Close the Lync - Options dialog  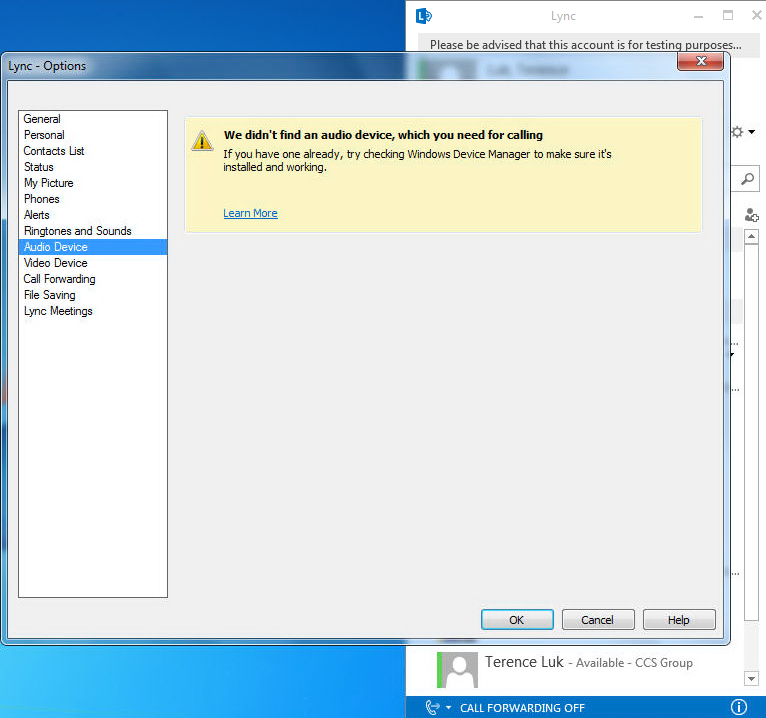700,62
